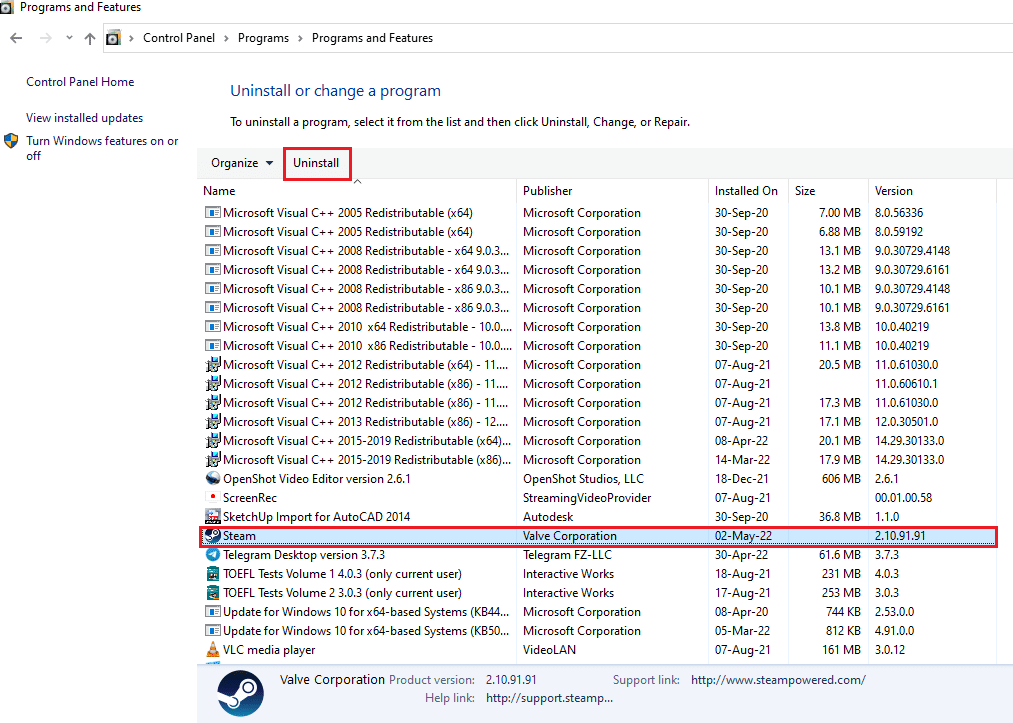Expand the chevron after Programs breadcrumb

click(300, 38)
